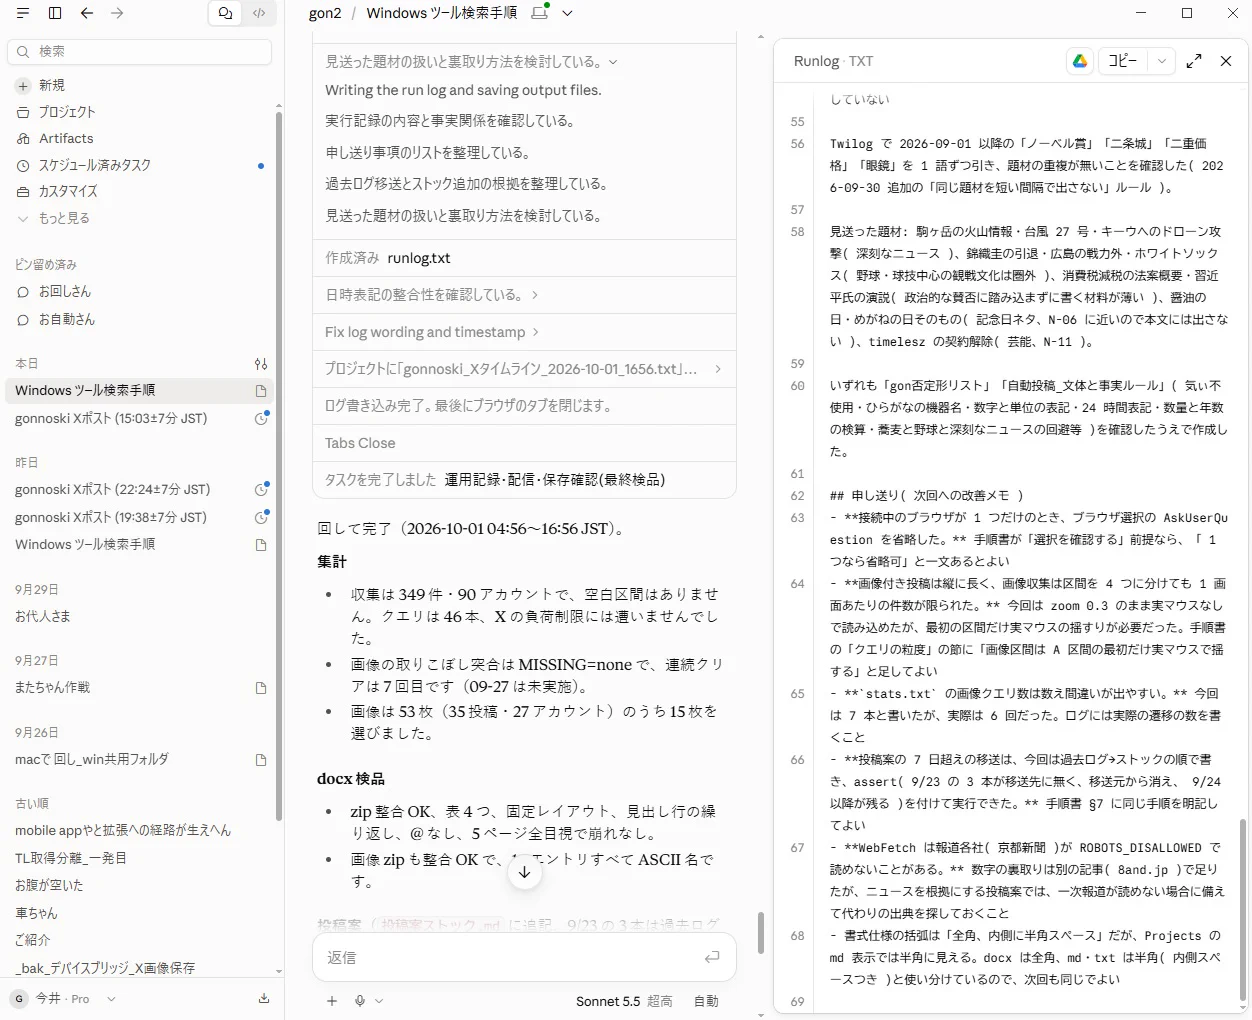Image resolution: width=1252 pixels, height=1020 pixels.
Task: Click clock icon on 15:03±7分 chat row
Action: pos(261,419)
